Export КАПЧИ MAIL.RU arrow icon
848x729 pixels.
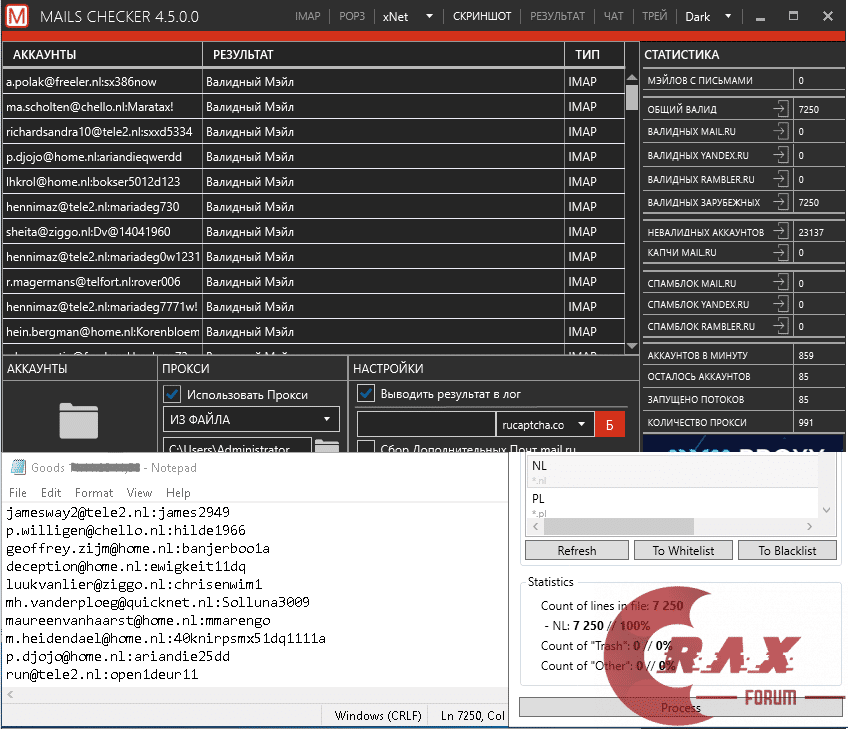(780, 252)
